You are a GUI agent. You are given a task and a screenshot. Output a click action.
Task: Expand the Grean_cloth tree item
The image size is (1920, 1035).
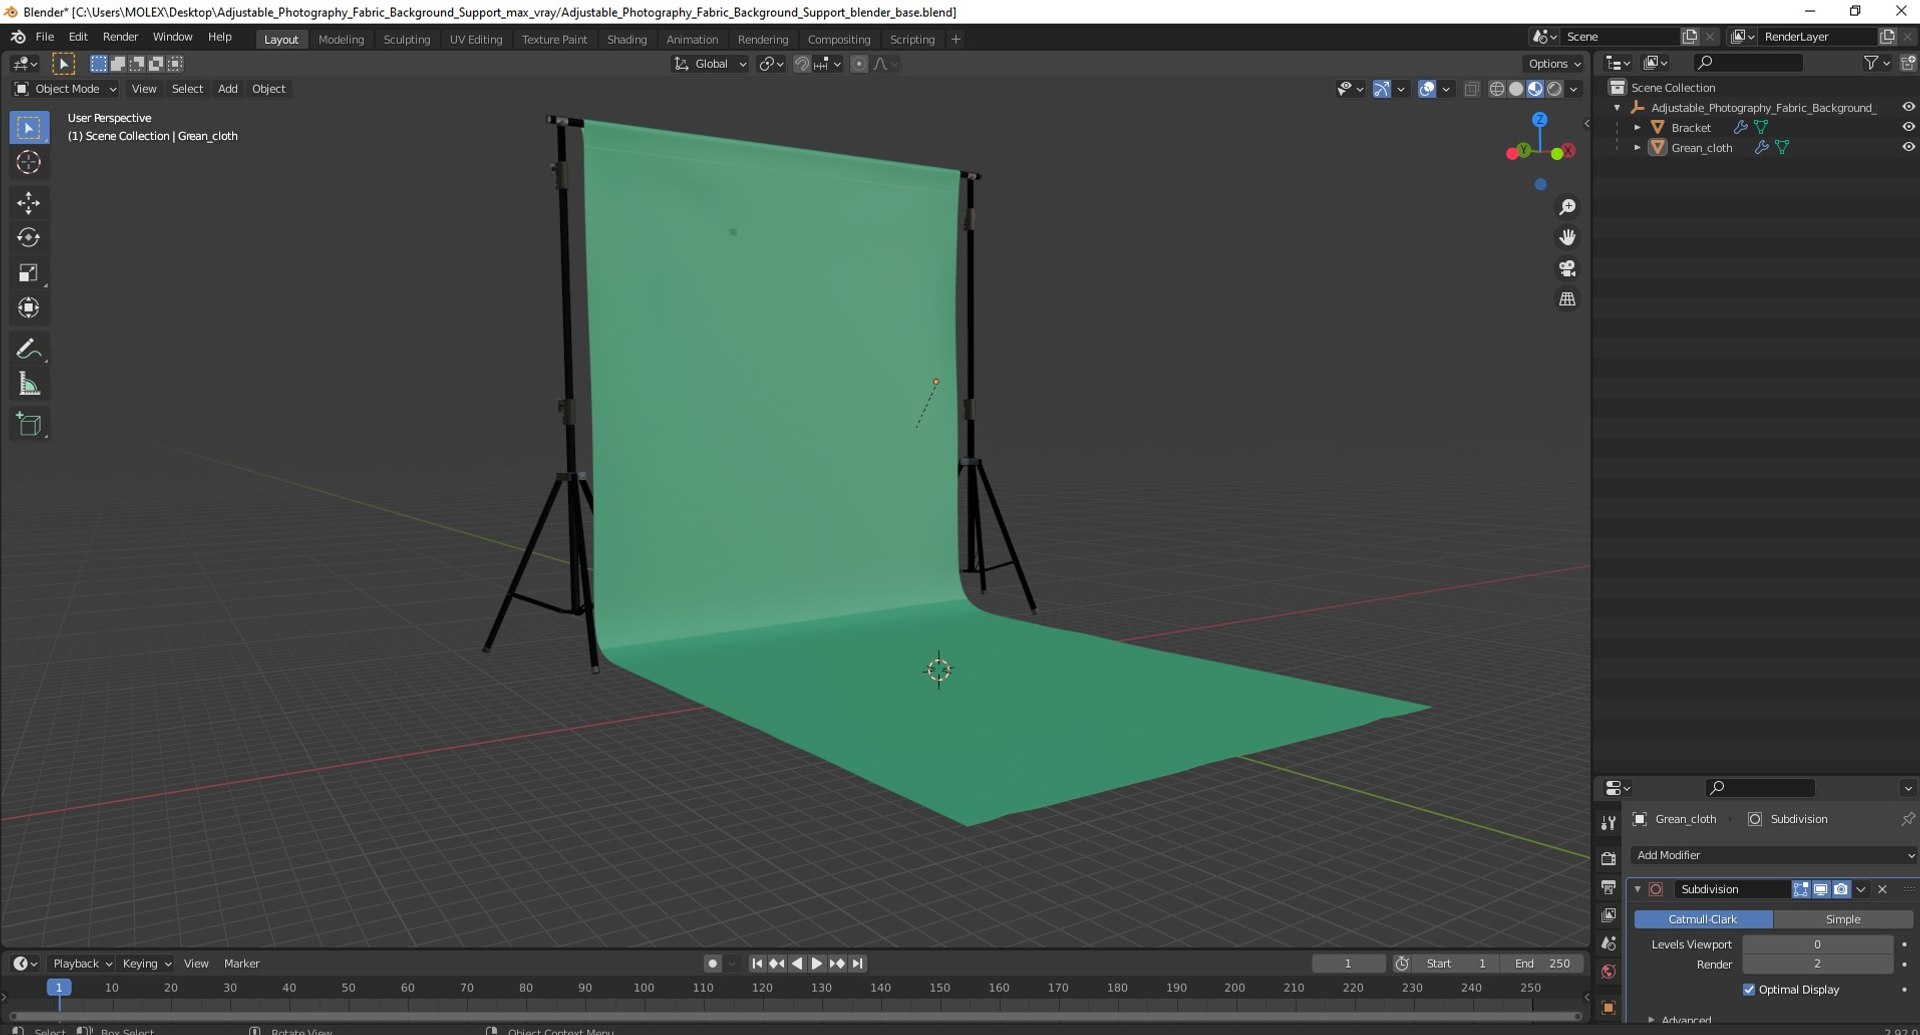coord(1637,148)
